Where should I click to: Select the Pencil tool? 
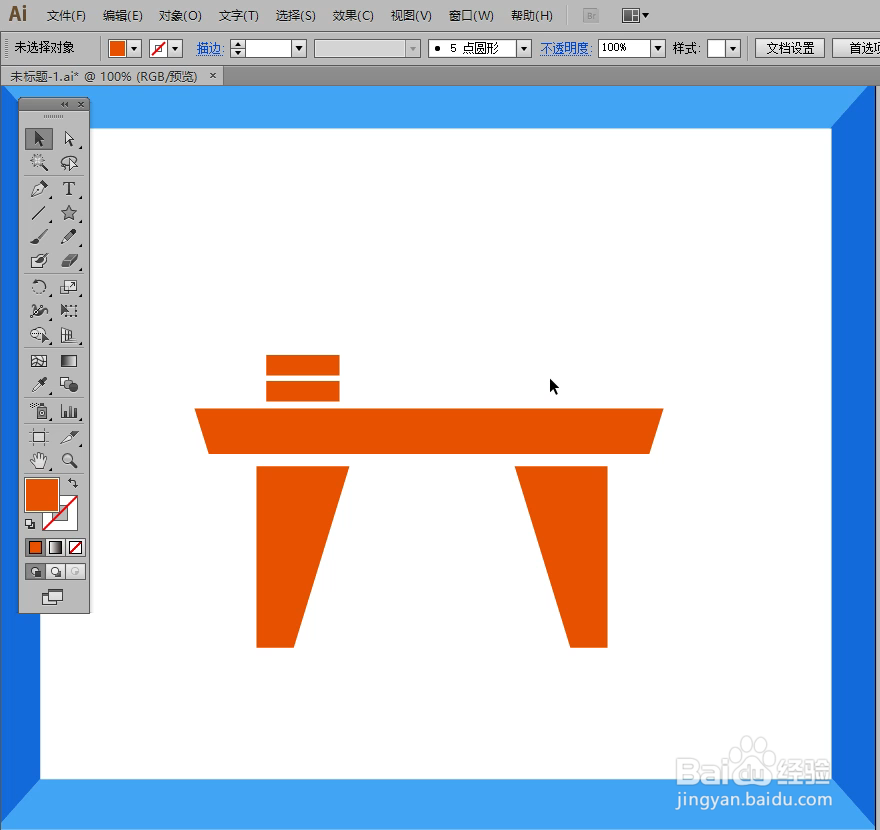[69, 237]
